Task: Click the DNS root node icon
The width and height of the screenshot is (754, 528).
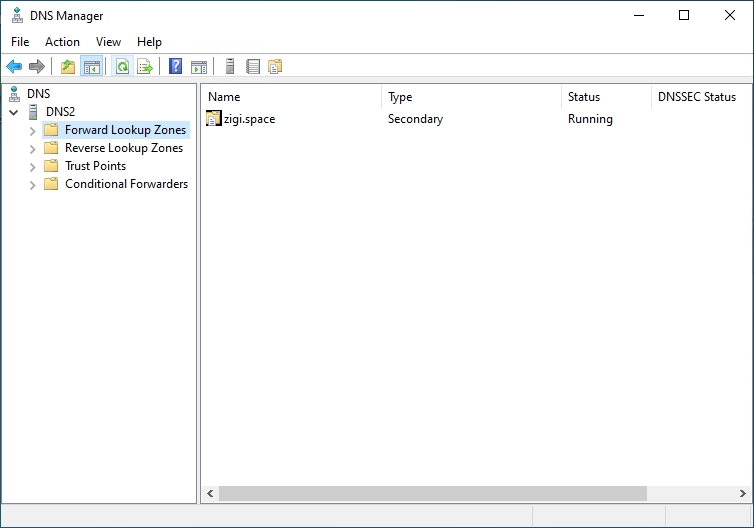Action: [14, 94]
